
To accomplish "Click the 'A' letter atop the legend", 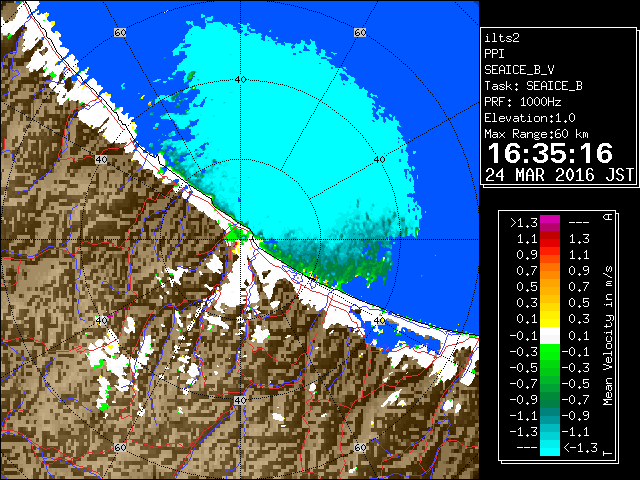I will coord(608,217).
